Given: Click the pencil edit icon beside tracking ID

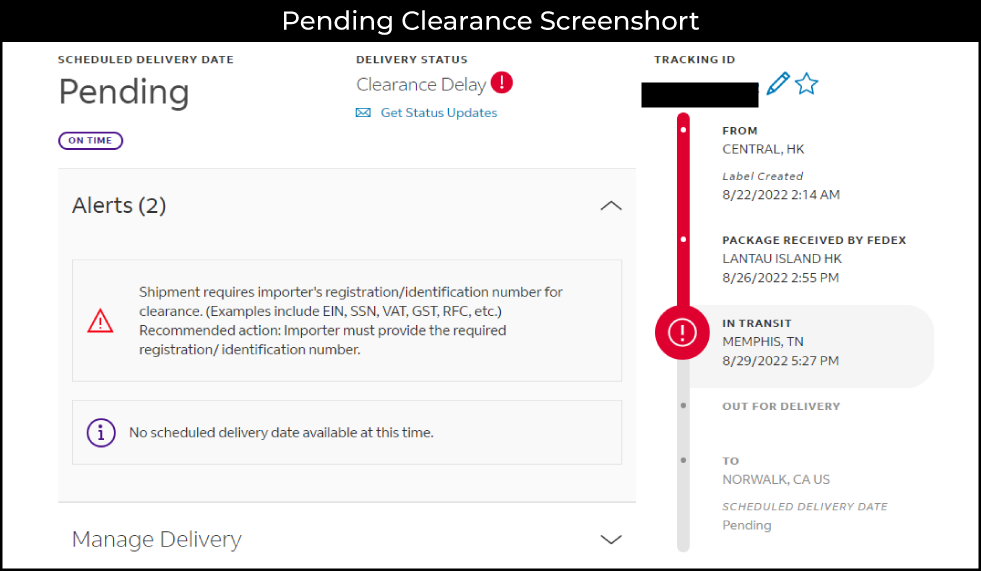Looking at the screenshot, I should [778, 83].
